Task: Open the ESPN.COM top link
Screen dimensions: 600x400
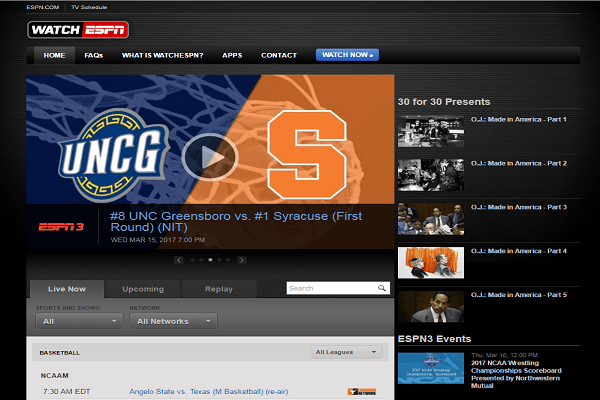Action: pos(43,7)
